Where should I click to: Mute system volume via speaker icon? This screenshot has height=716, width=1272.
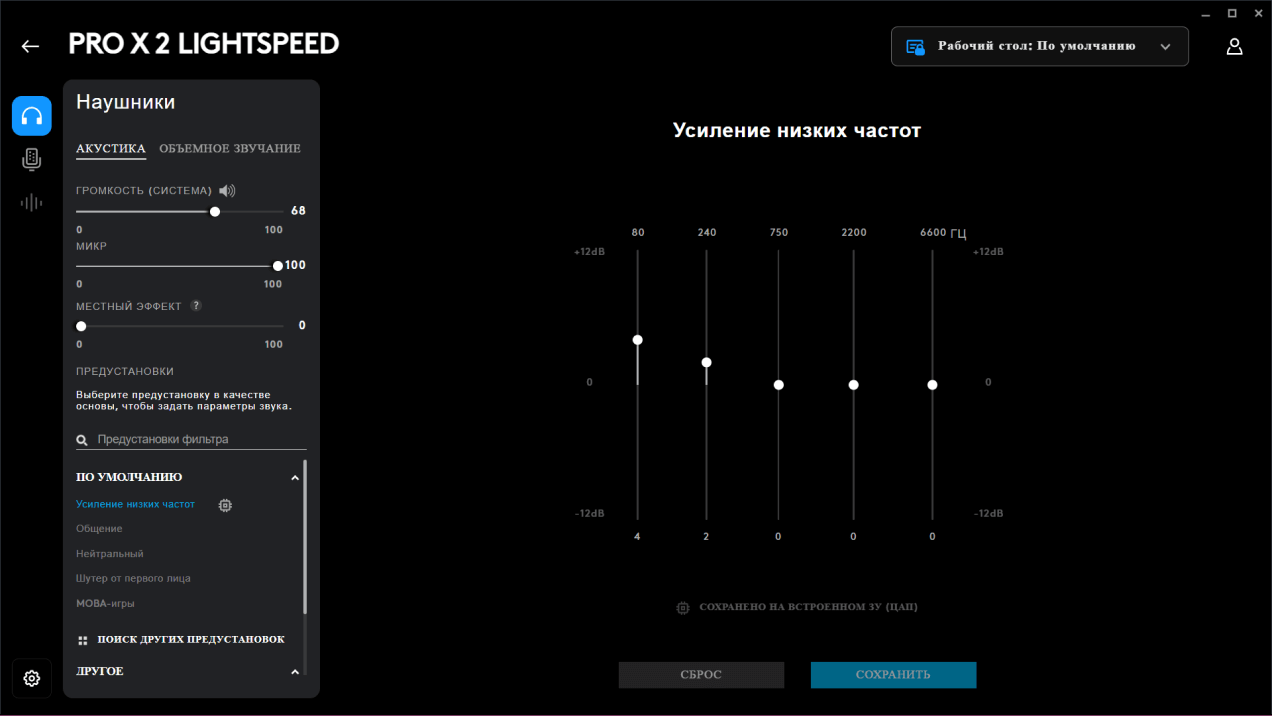pos(227,191)
